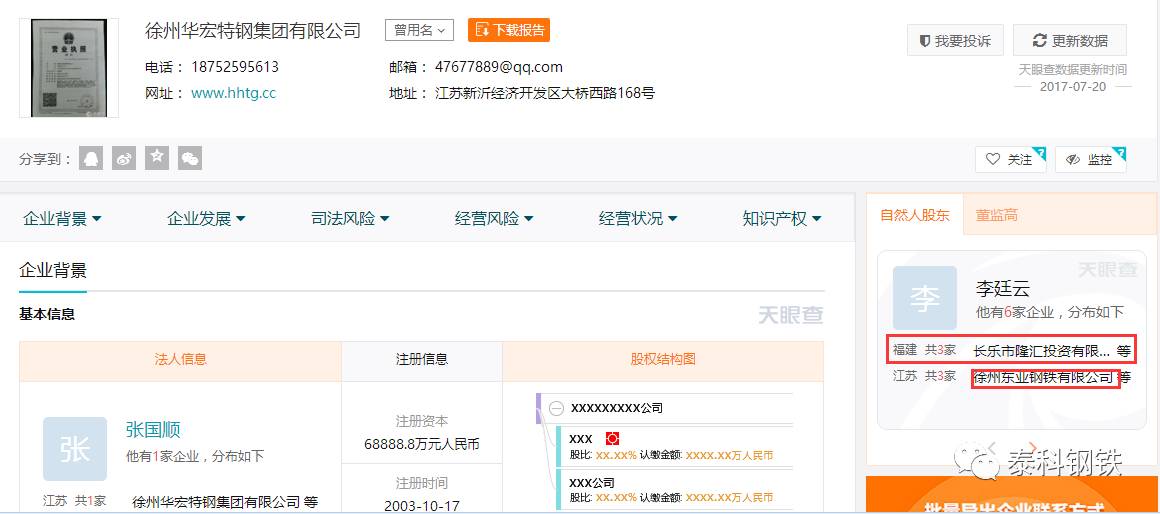The width and height of the screenshot is (1160, 514).
Task: Share to WeChat icon
Action: click(x=190, y=158)
